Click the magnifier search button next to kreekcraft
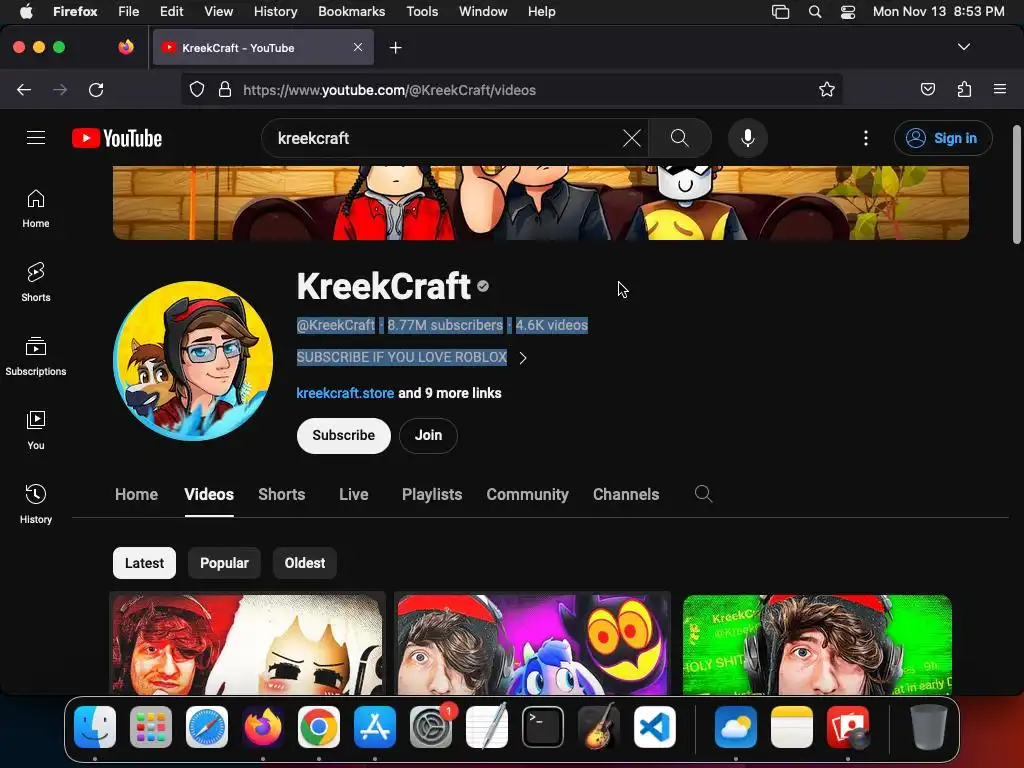 click(x=680, y=138)
